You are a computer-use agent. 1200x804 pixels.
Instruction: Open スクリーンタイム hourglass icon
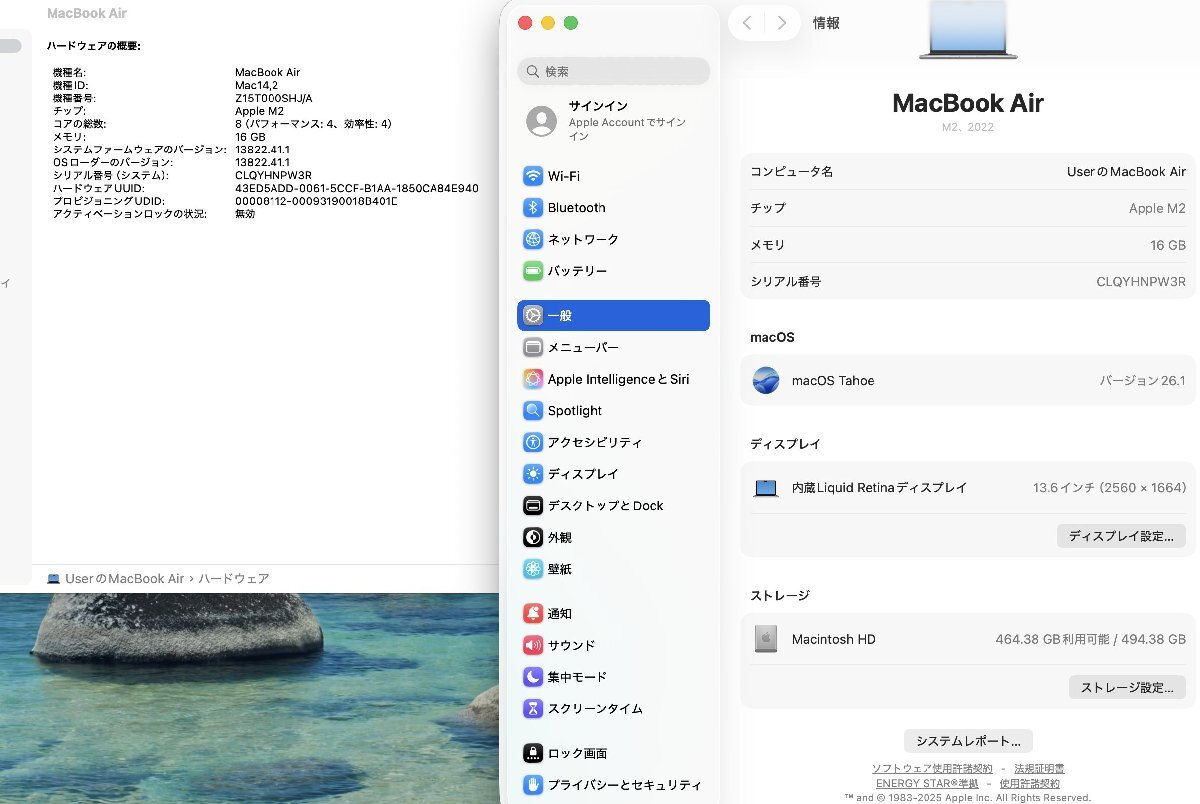pyautogui.click(x=533, y=709)
